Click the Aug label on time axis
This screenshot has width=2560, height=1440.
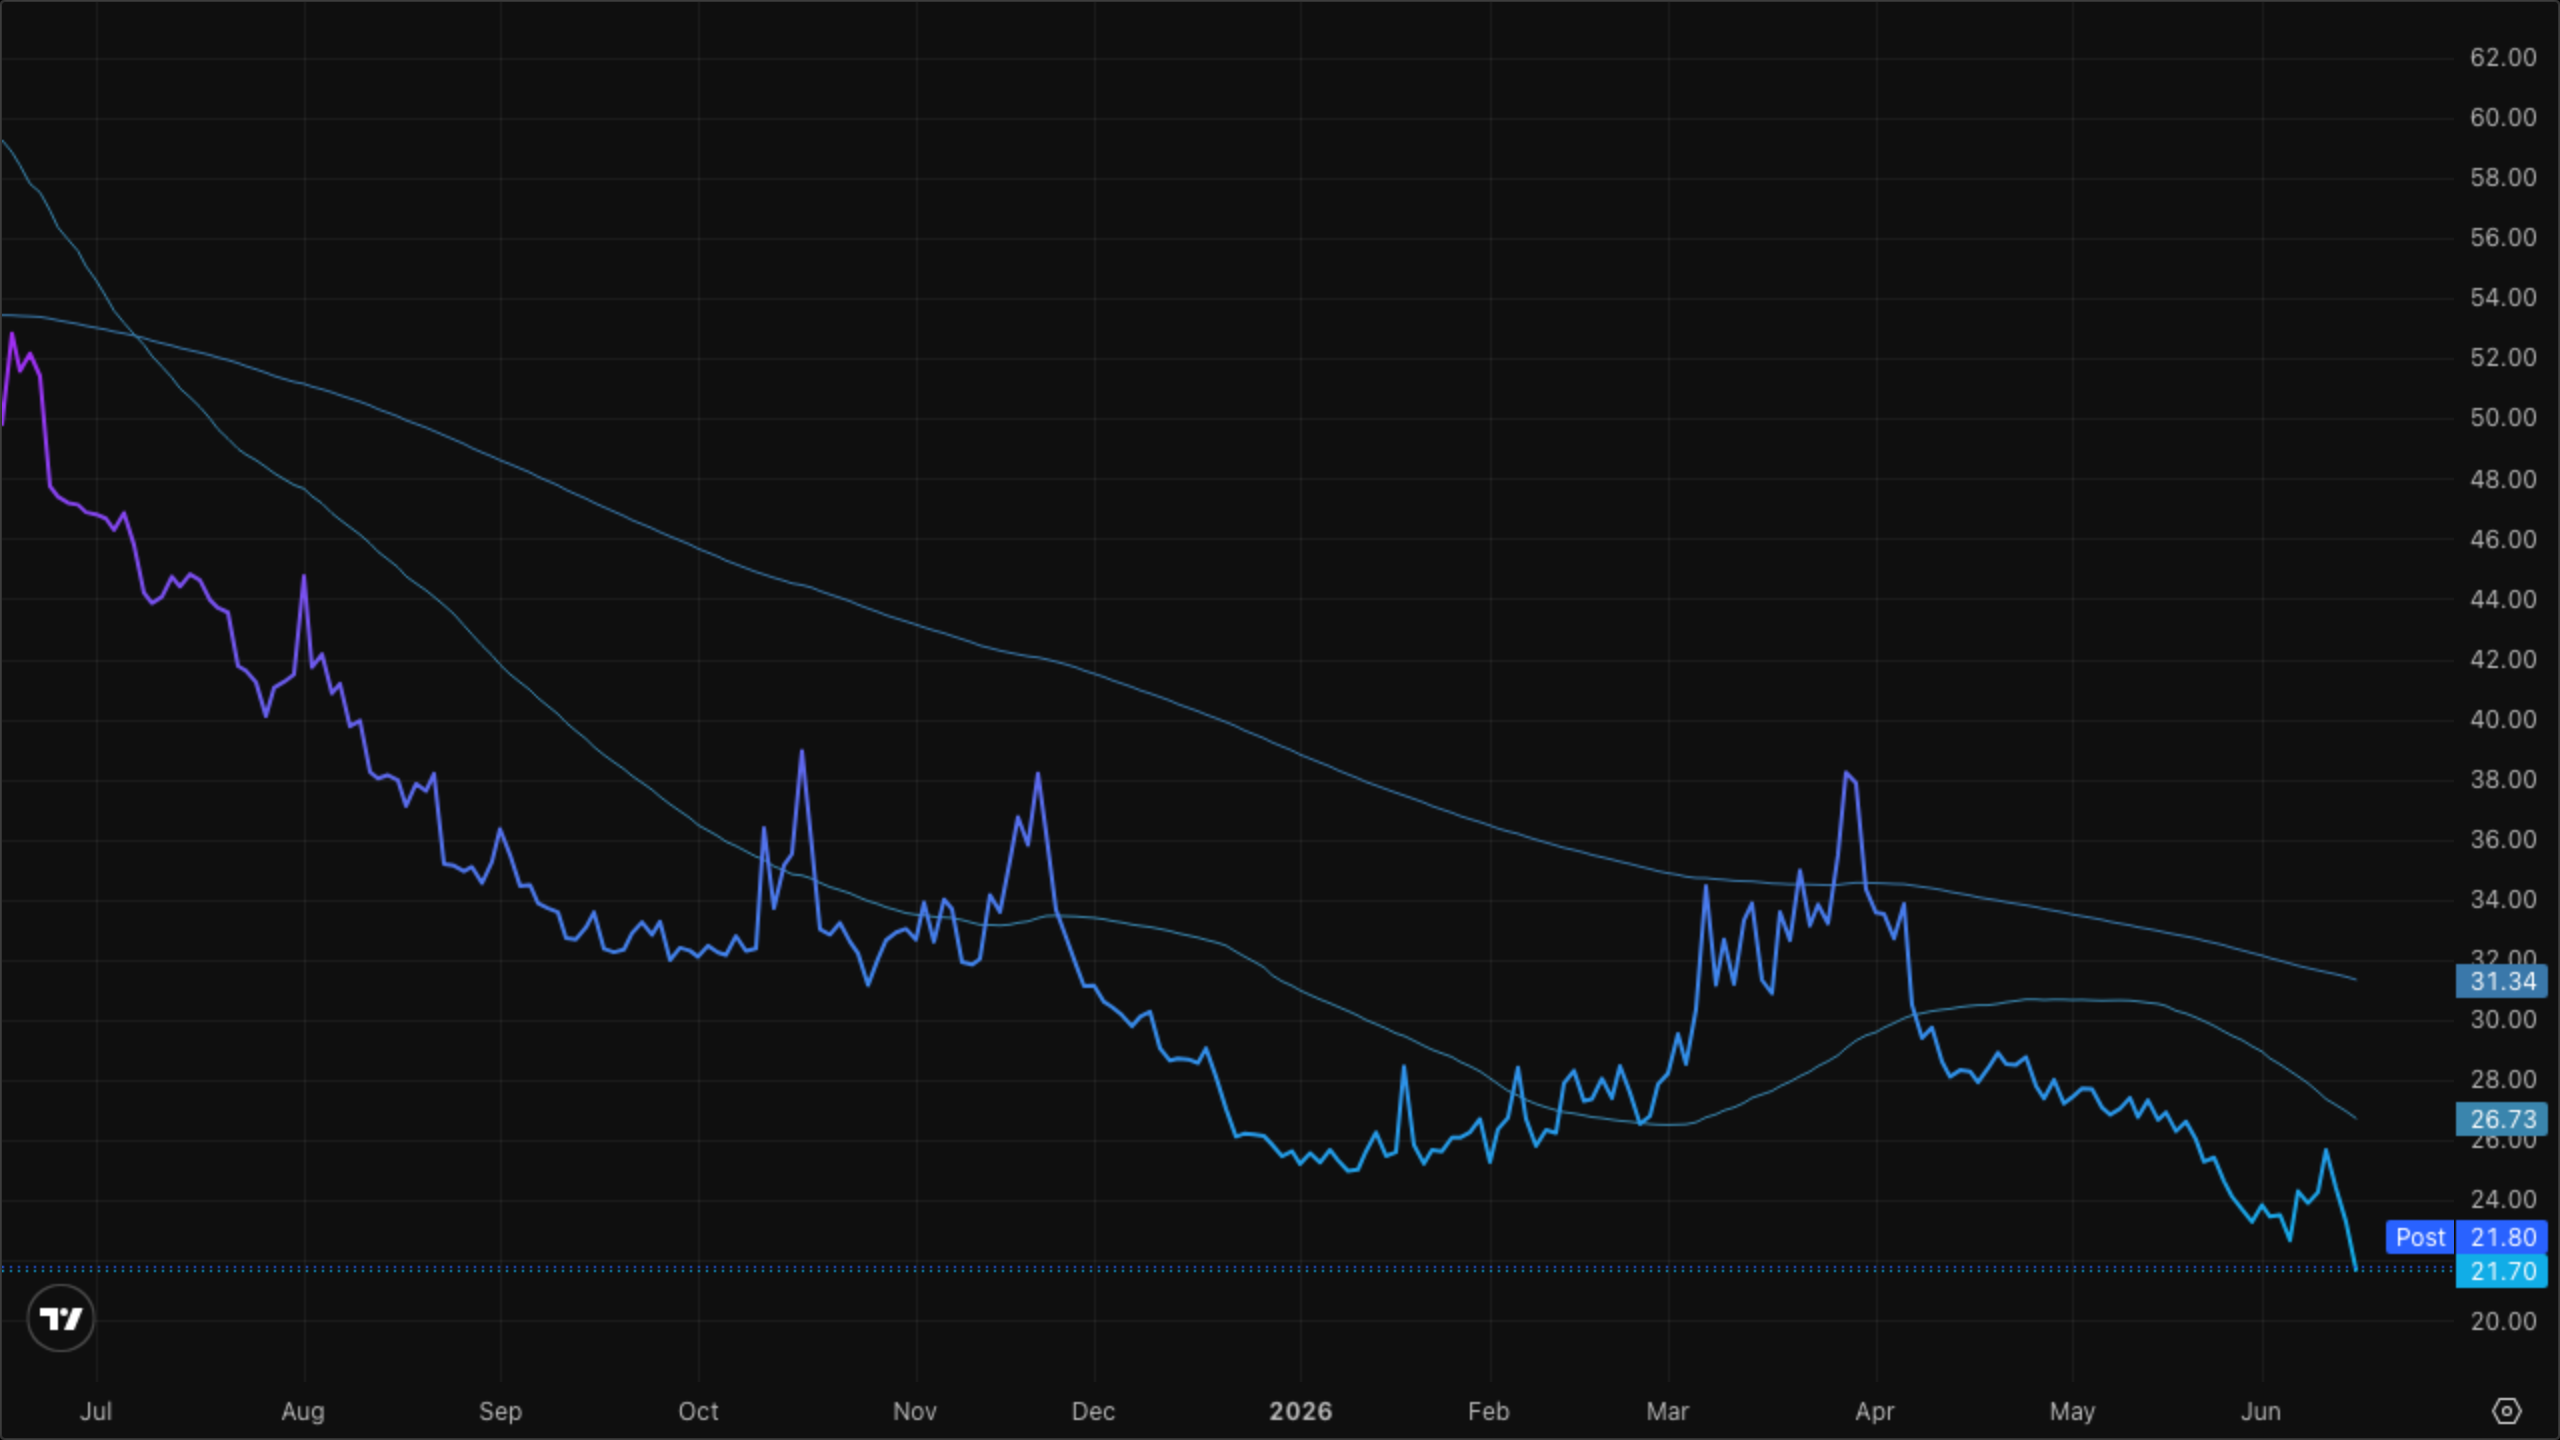[303, 1411]
